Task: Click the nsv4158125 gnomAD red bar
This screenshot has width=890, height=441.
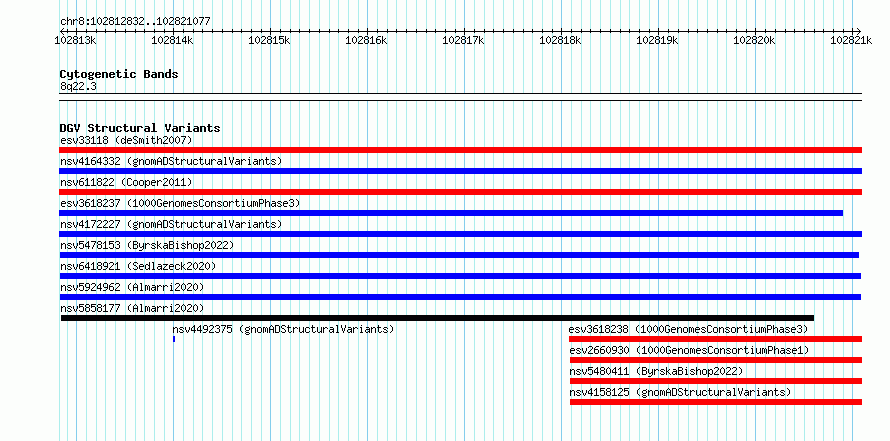Action: pos(716,402)
